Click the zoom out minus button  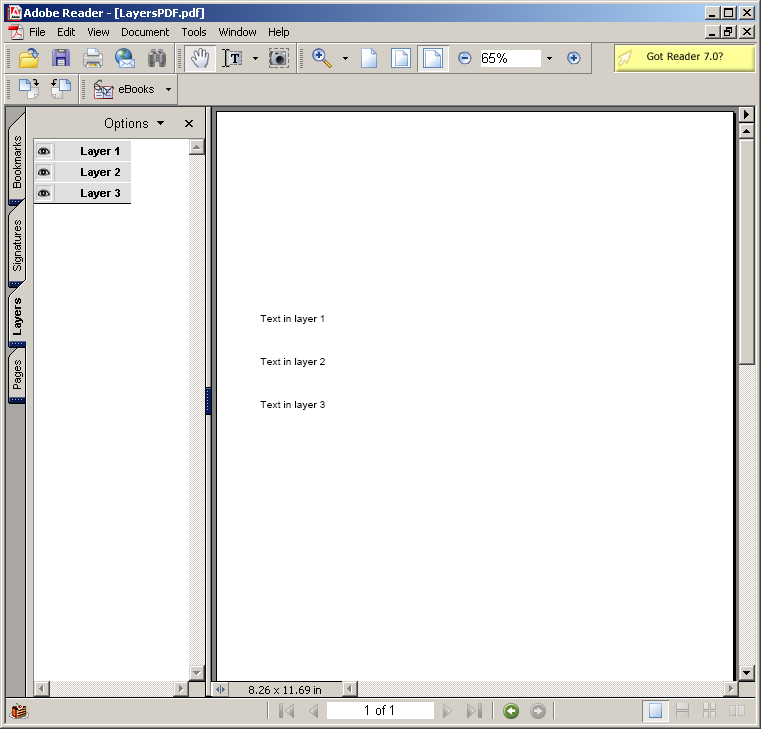pos(464,58)
